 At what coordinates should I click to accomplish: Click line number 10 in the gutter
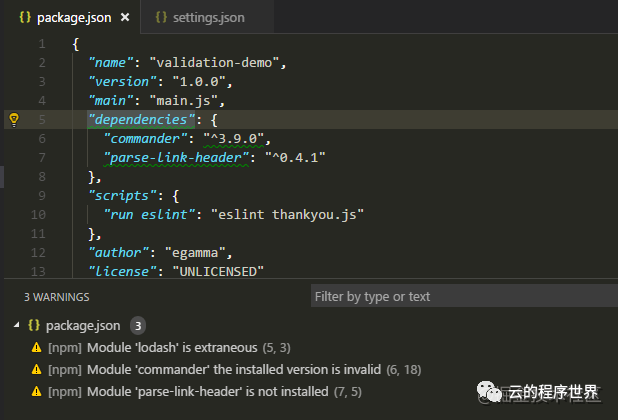coord(38,215)
